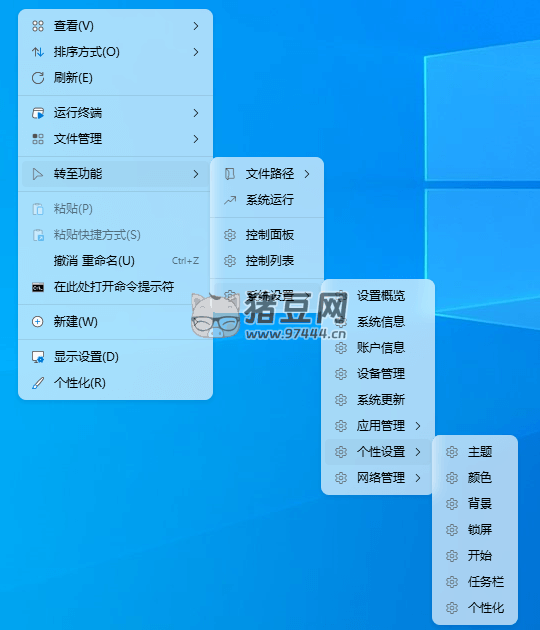Screen dimensions: 540x630
Task: Click the gear icon beside 应用管理
Action: pyautogui.click(x=341, y=426)
